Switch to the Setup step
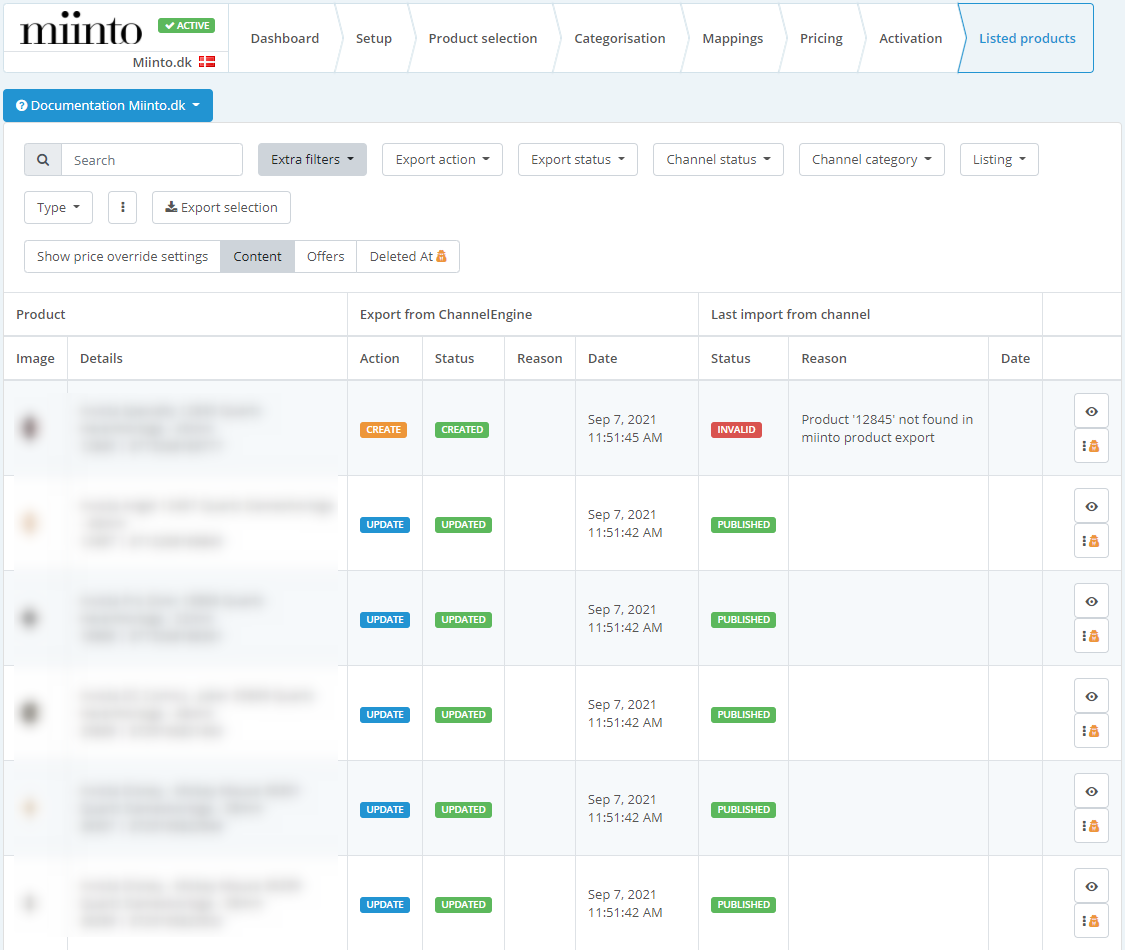 point(374,39)
